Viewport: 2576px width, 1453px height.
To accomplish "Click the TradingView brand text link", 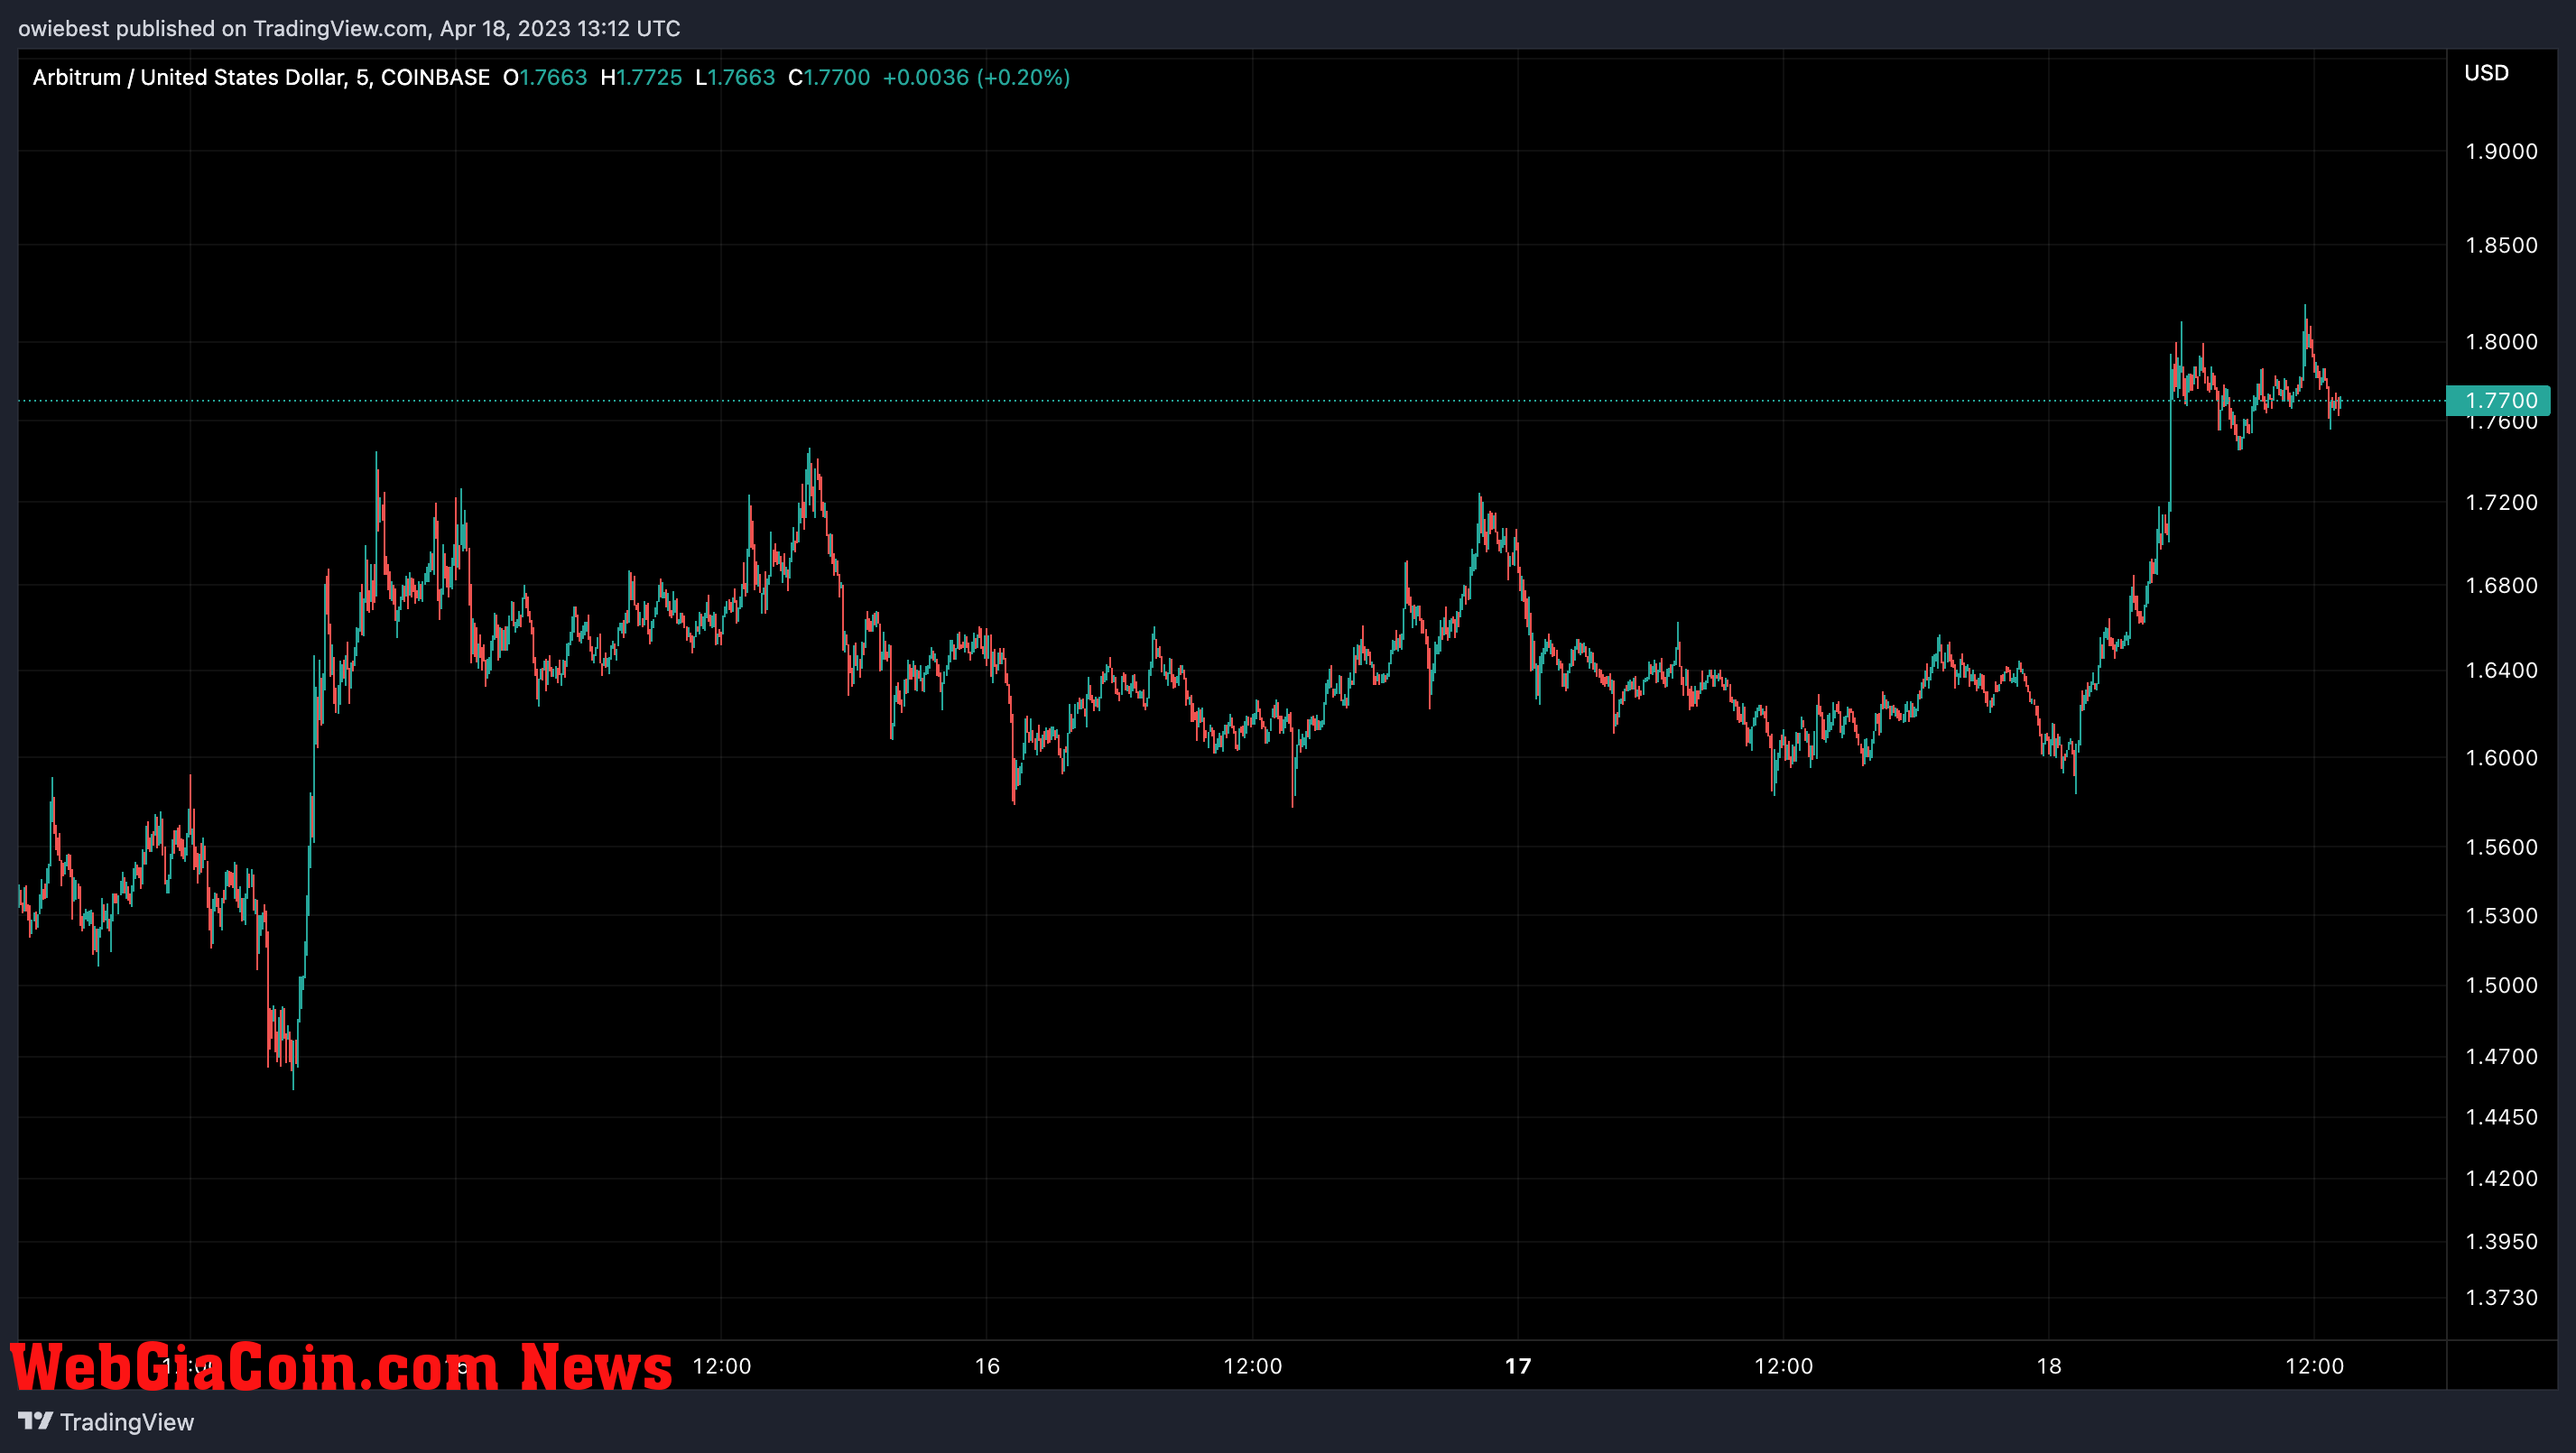I will tap(127, 1422).
